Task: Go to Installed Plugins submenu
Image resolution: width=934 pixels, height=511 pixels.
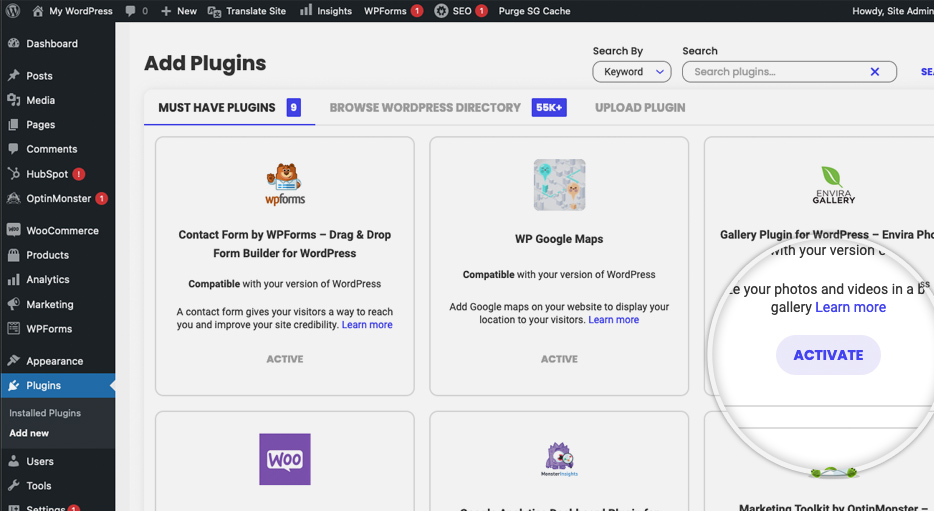Action: [45, 413]
